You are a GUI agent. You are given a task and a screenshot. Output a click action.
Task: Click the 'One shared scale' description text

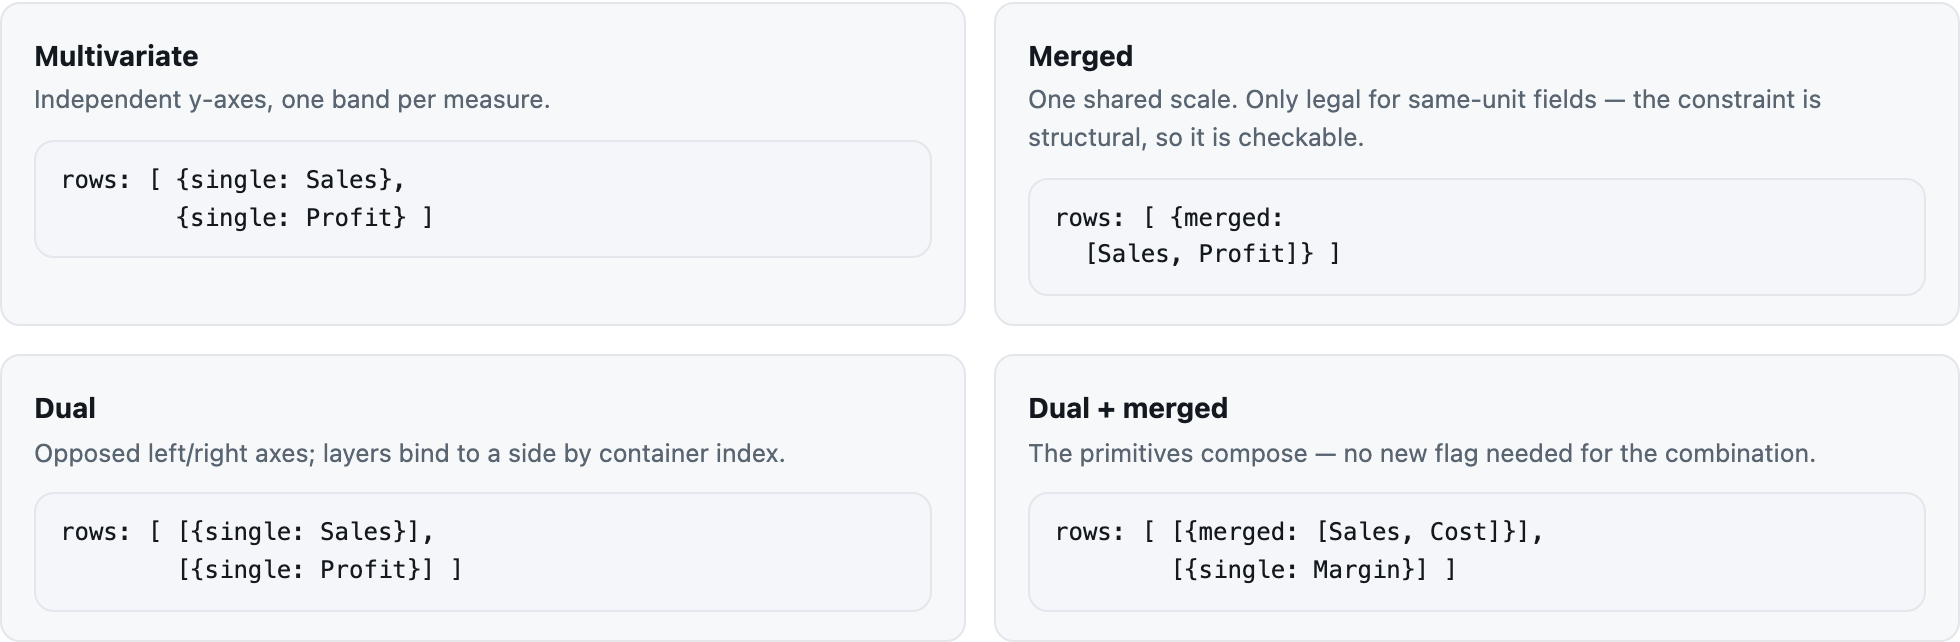pos(1425,118)
